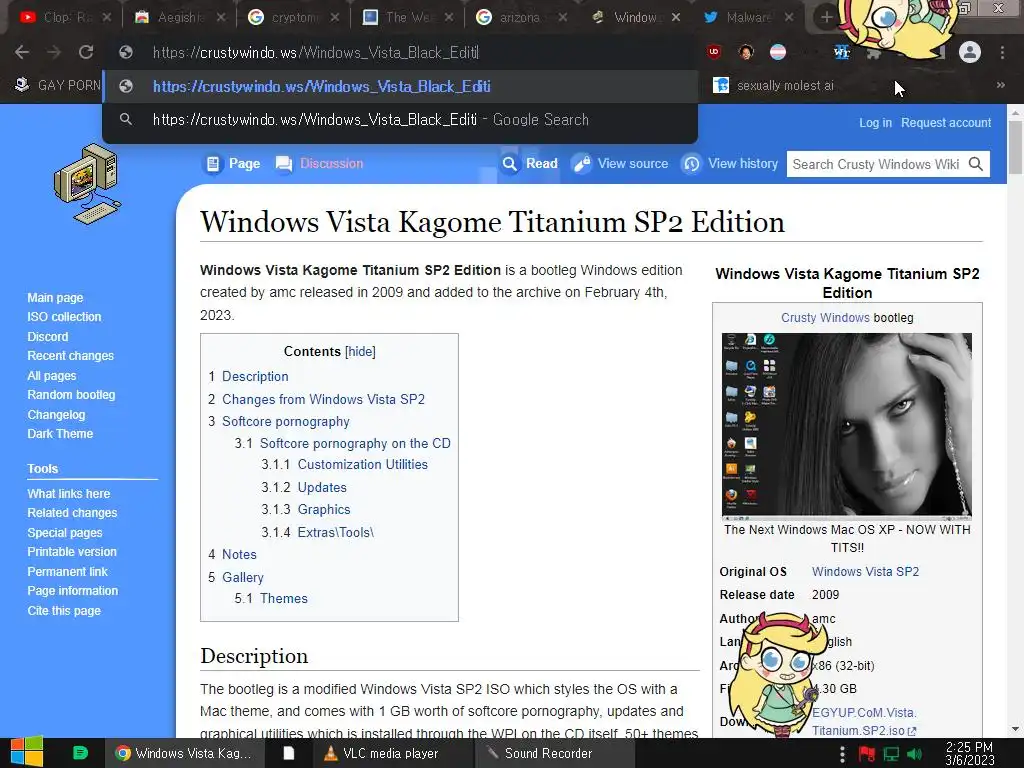
Task: Open Special pages link
Action: coord(65,532)
